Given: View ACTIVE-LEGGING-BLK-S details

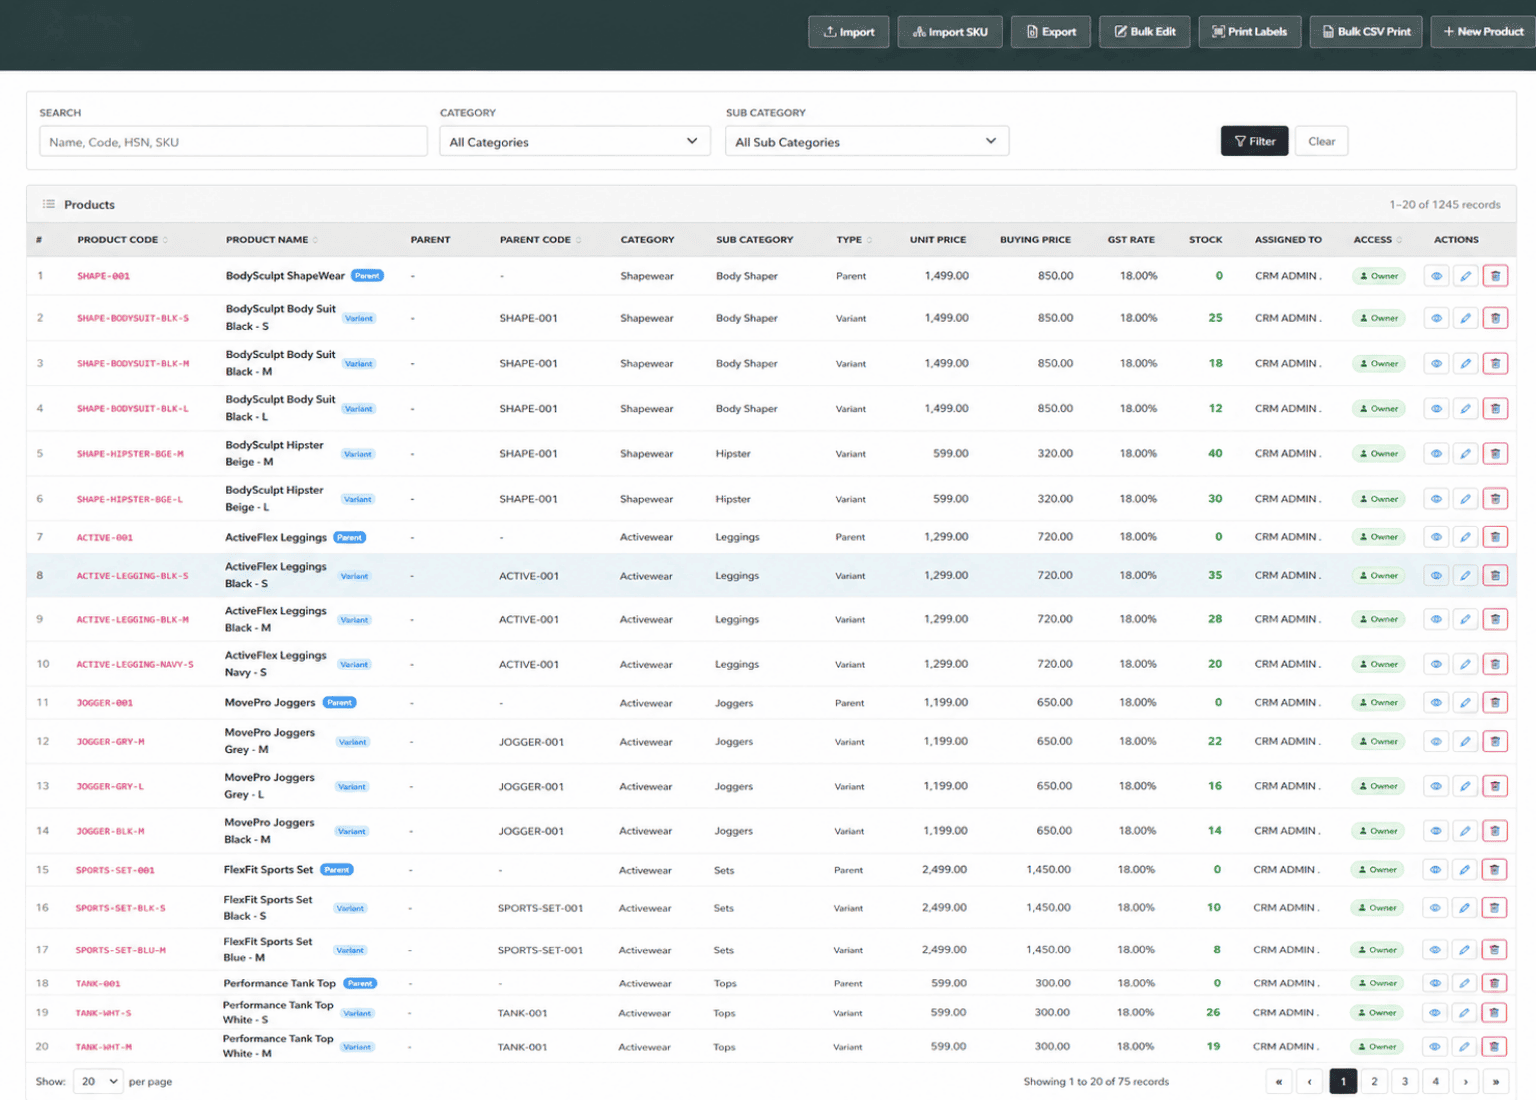Looking at the screenshot, I should (1436, 575).
